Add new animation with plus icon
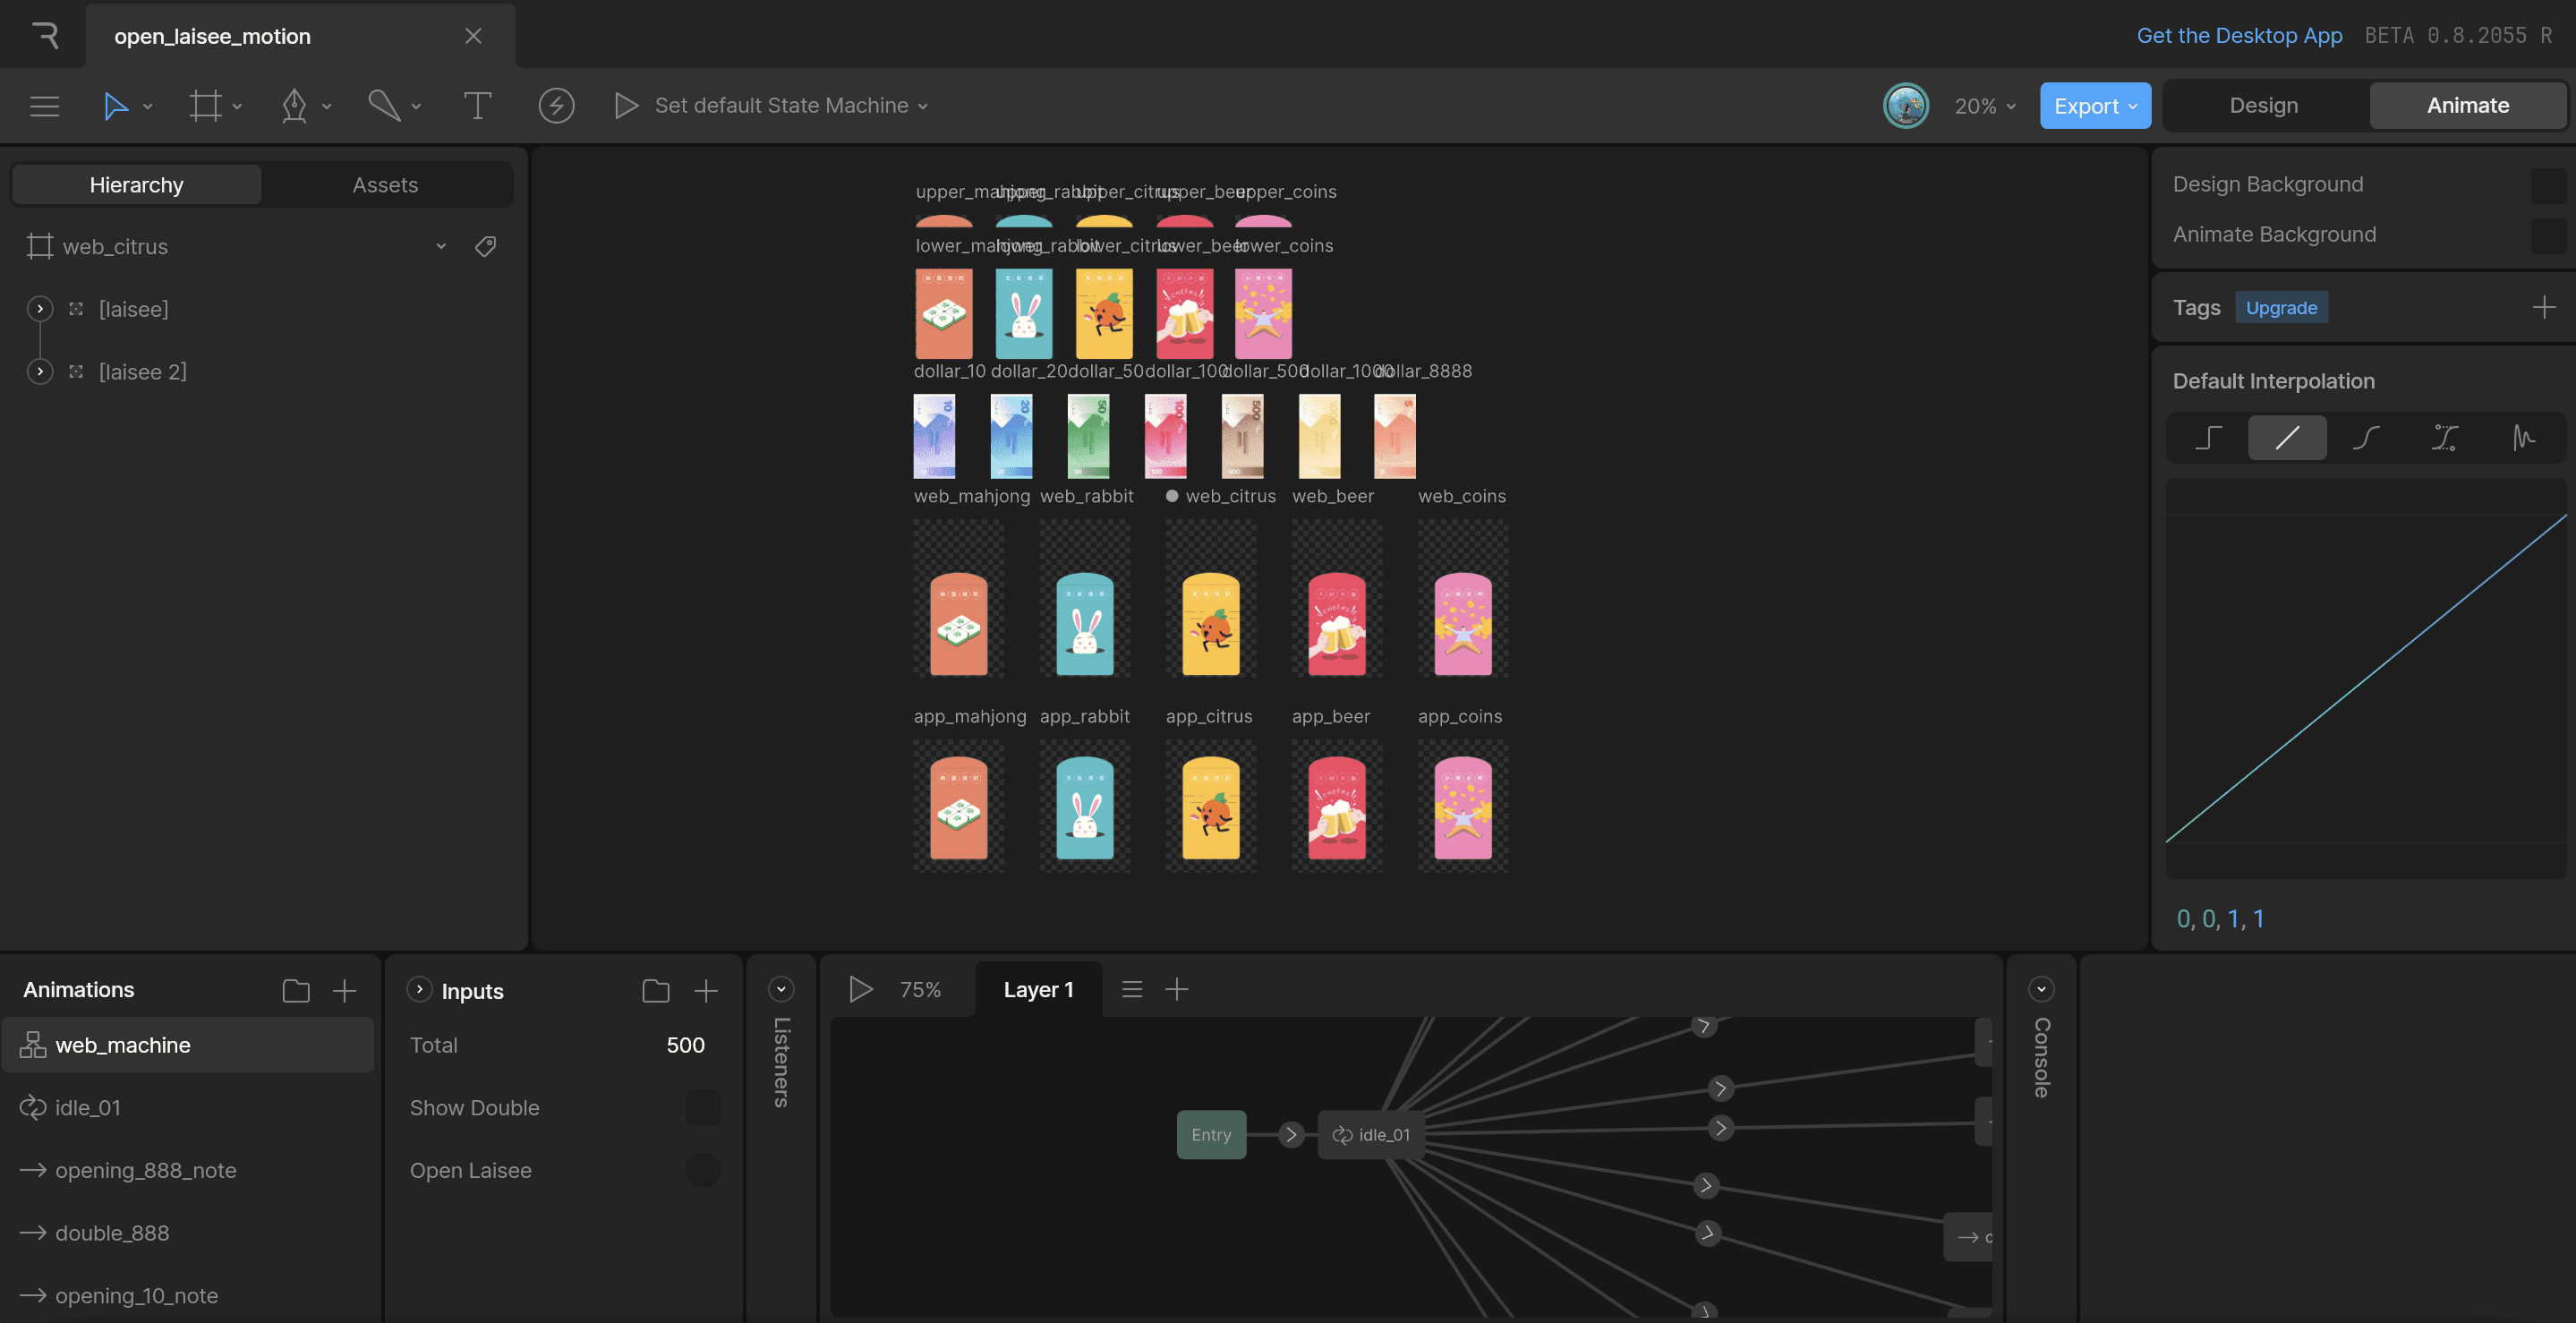The width and height of the screenshot is (2576, 1323). [344, 990]
